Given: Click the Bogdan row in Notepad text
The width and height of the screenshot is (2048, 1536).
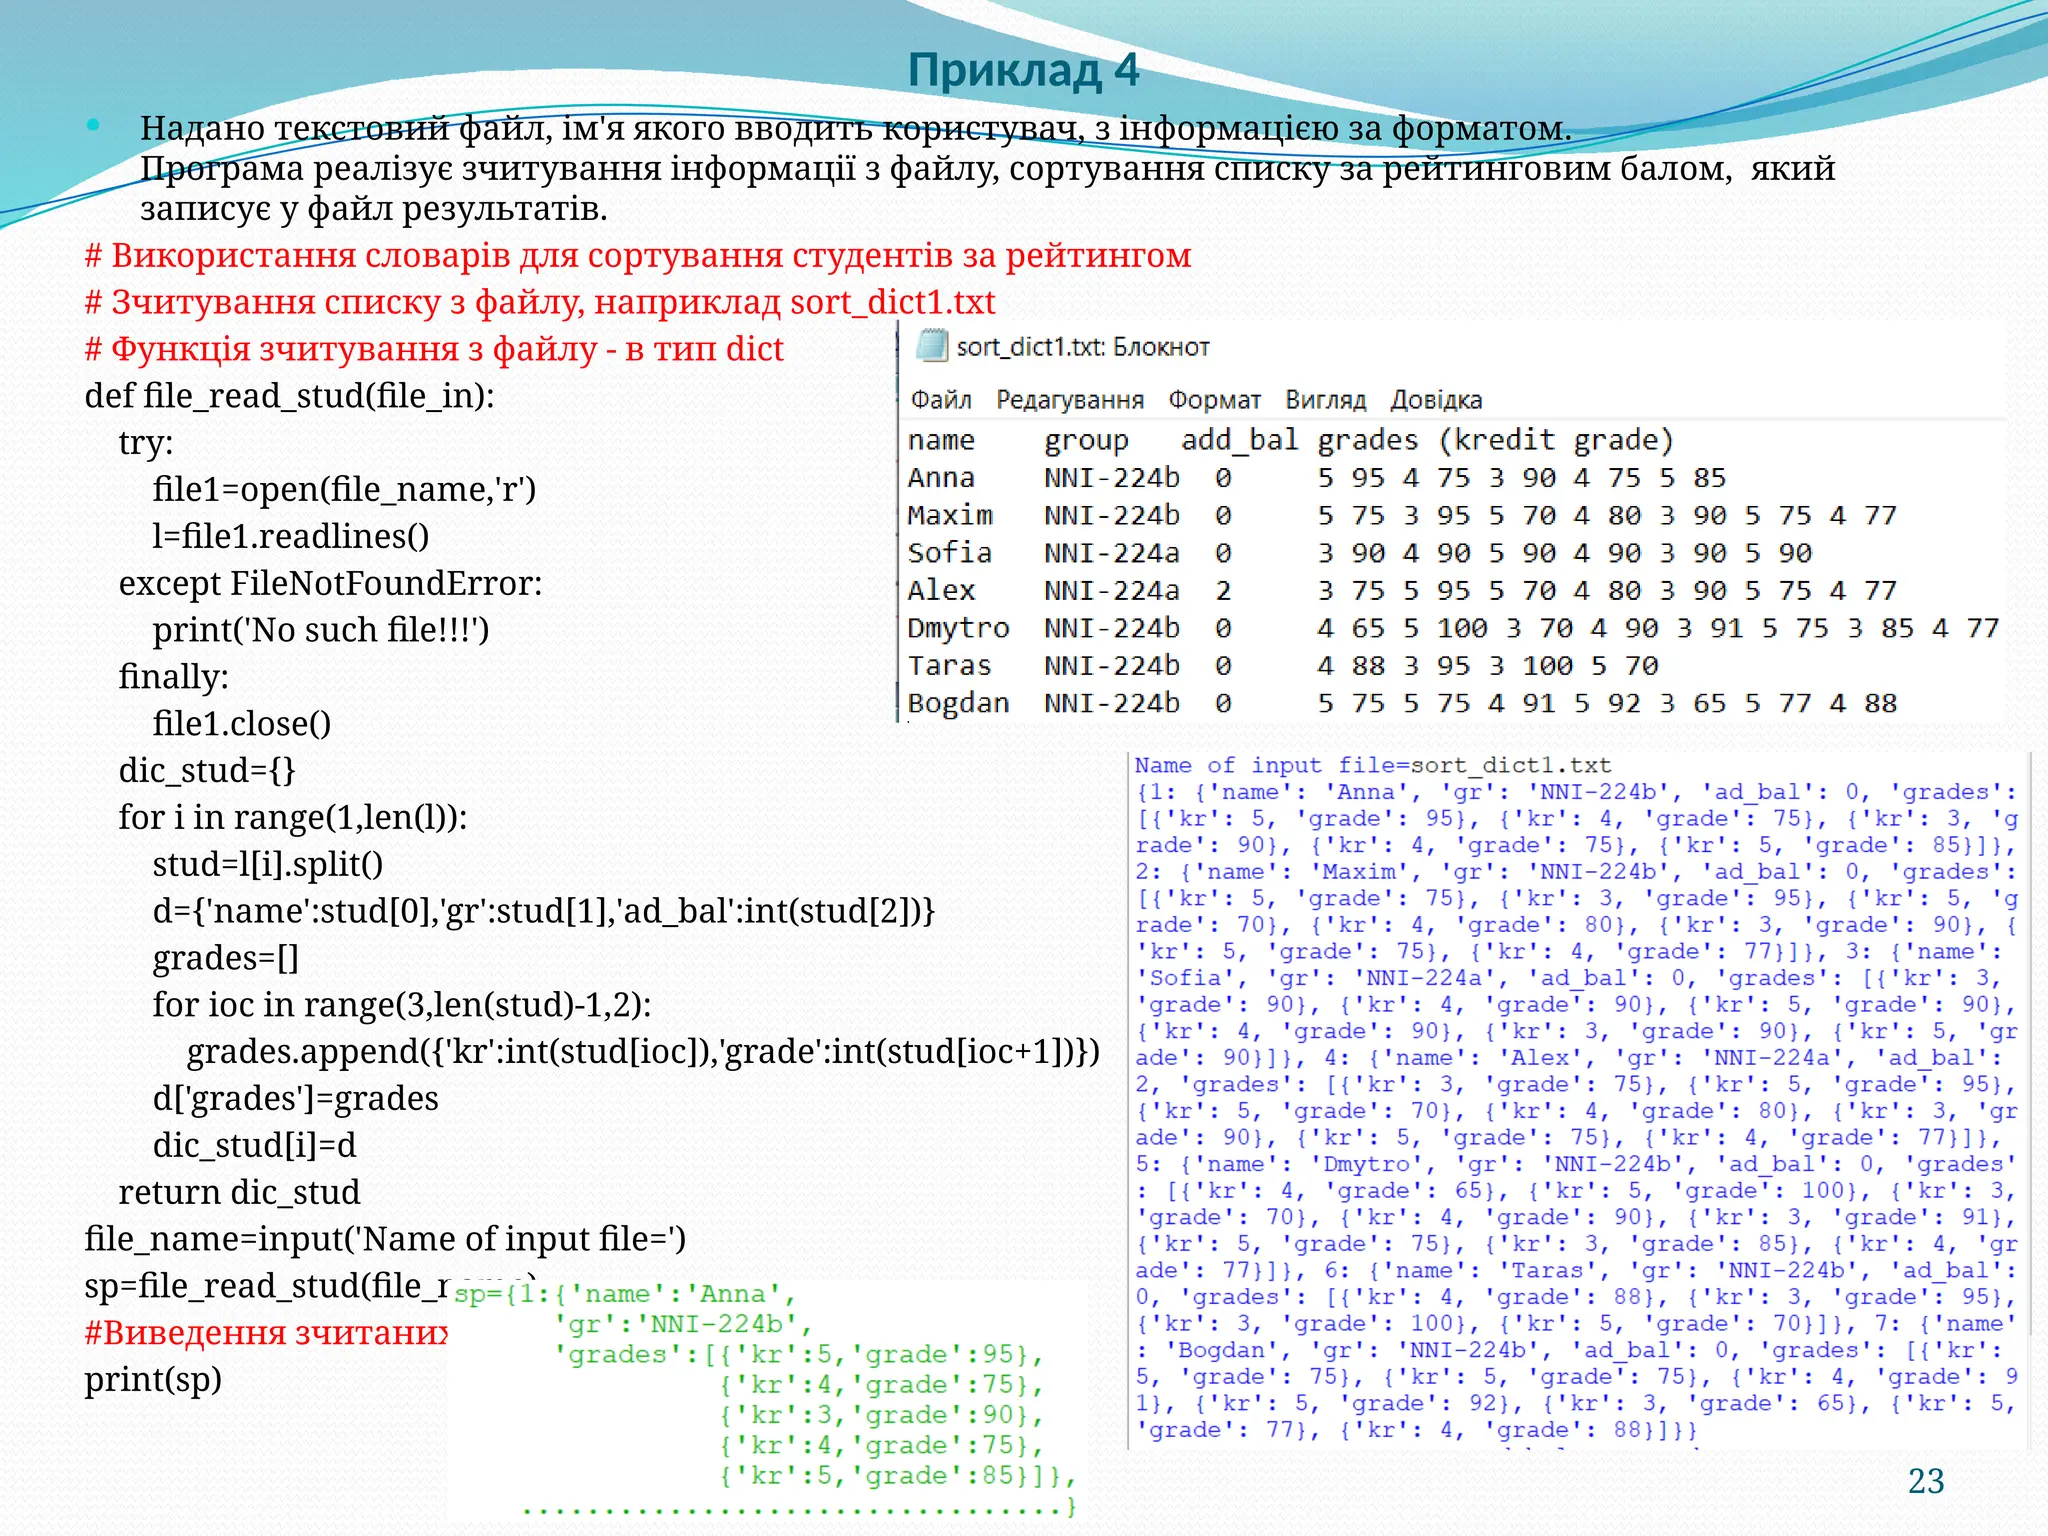Looking at the screenshot, I should (x=1400, y=703).
